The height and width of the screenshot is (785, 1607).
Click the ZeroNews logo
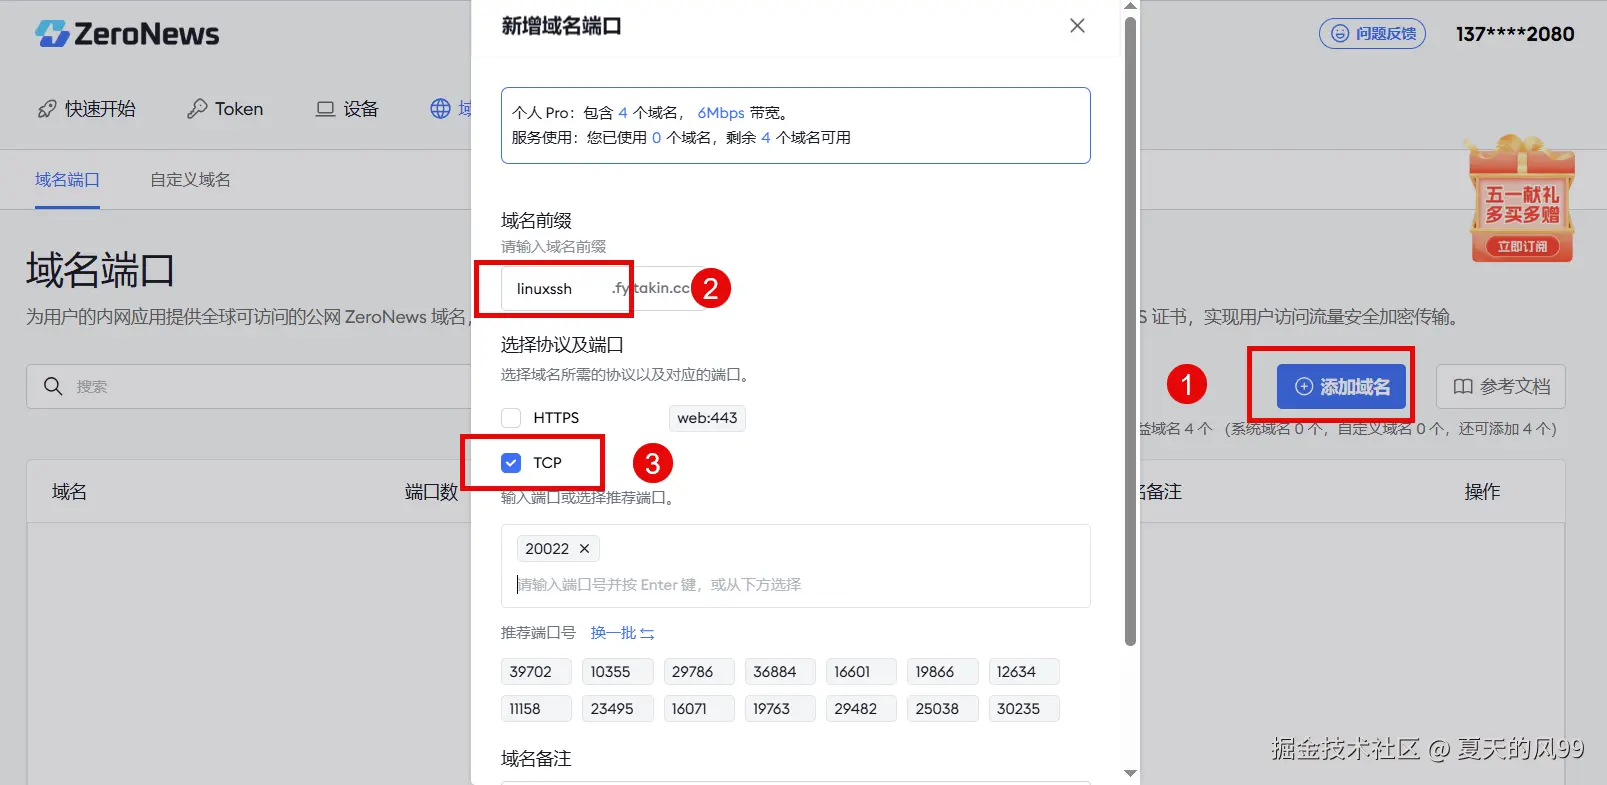click(x=127, y=34)
